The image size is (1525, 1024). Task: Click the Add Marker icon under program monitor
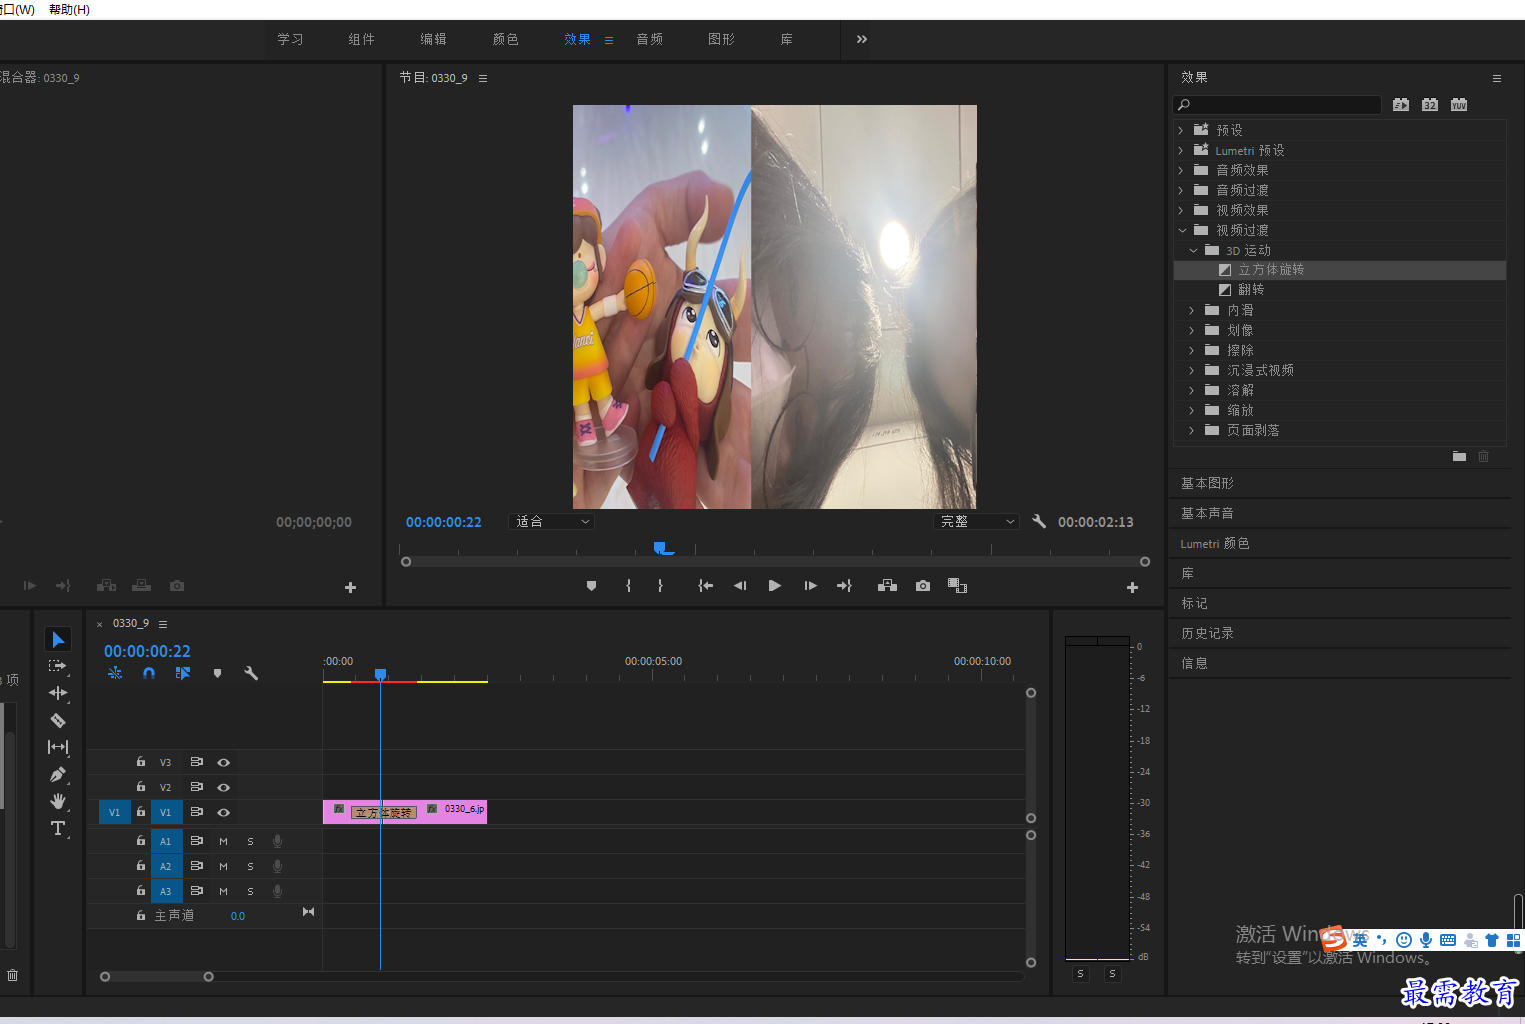(x=591, y=586)
